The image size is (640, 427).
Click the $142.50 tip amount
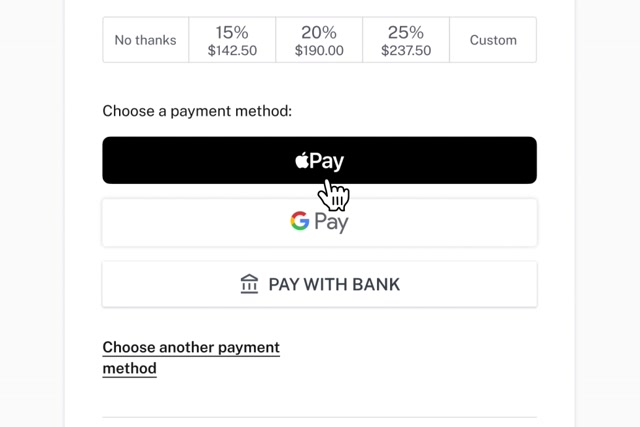click(x=232, y=50)
